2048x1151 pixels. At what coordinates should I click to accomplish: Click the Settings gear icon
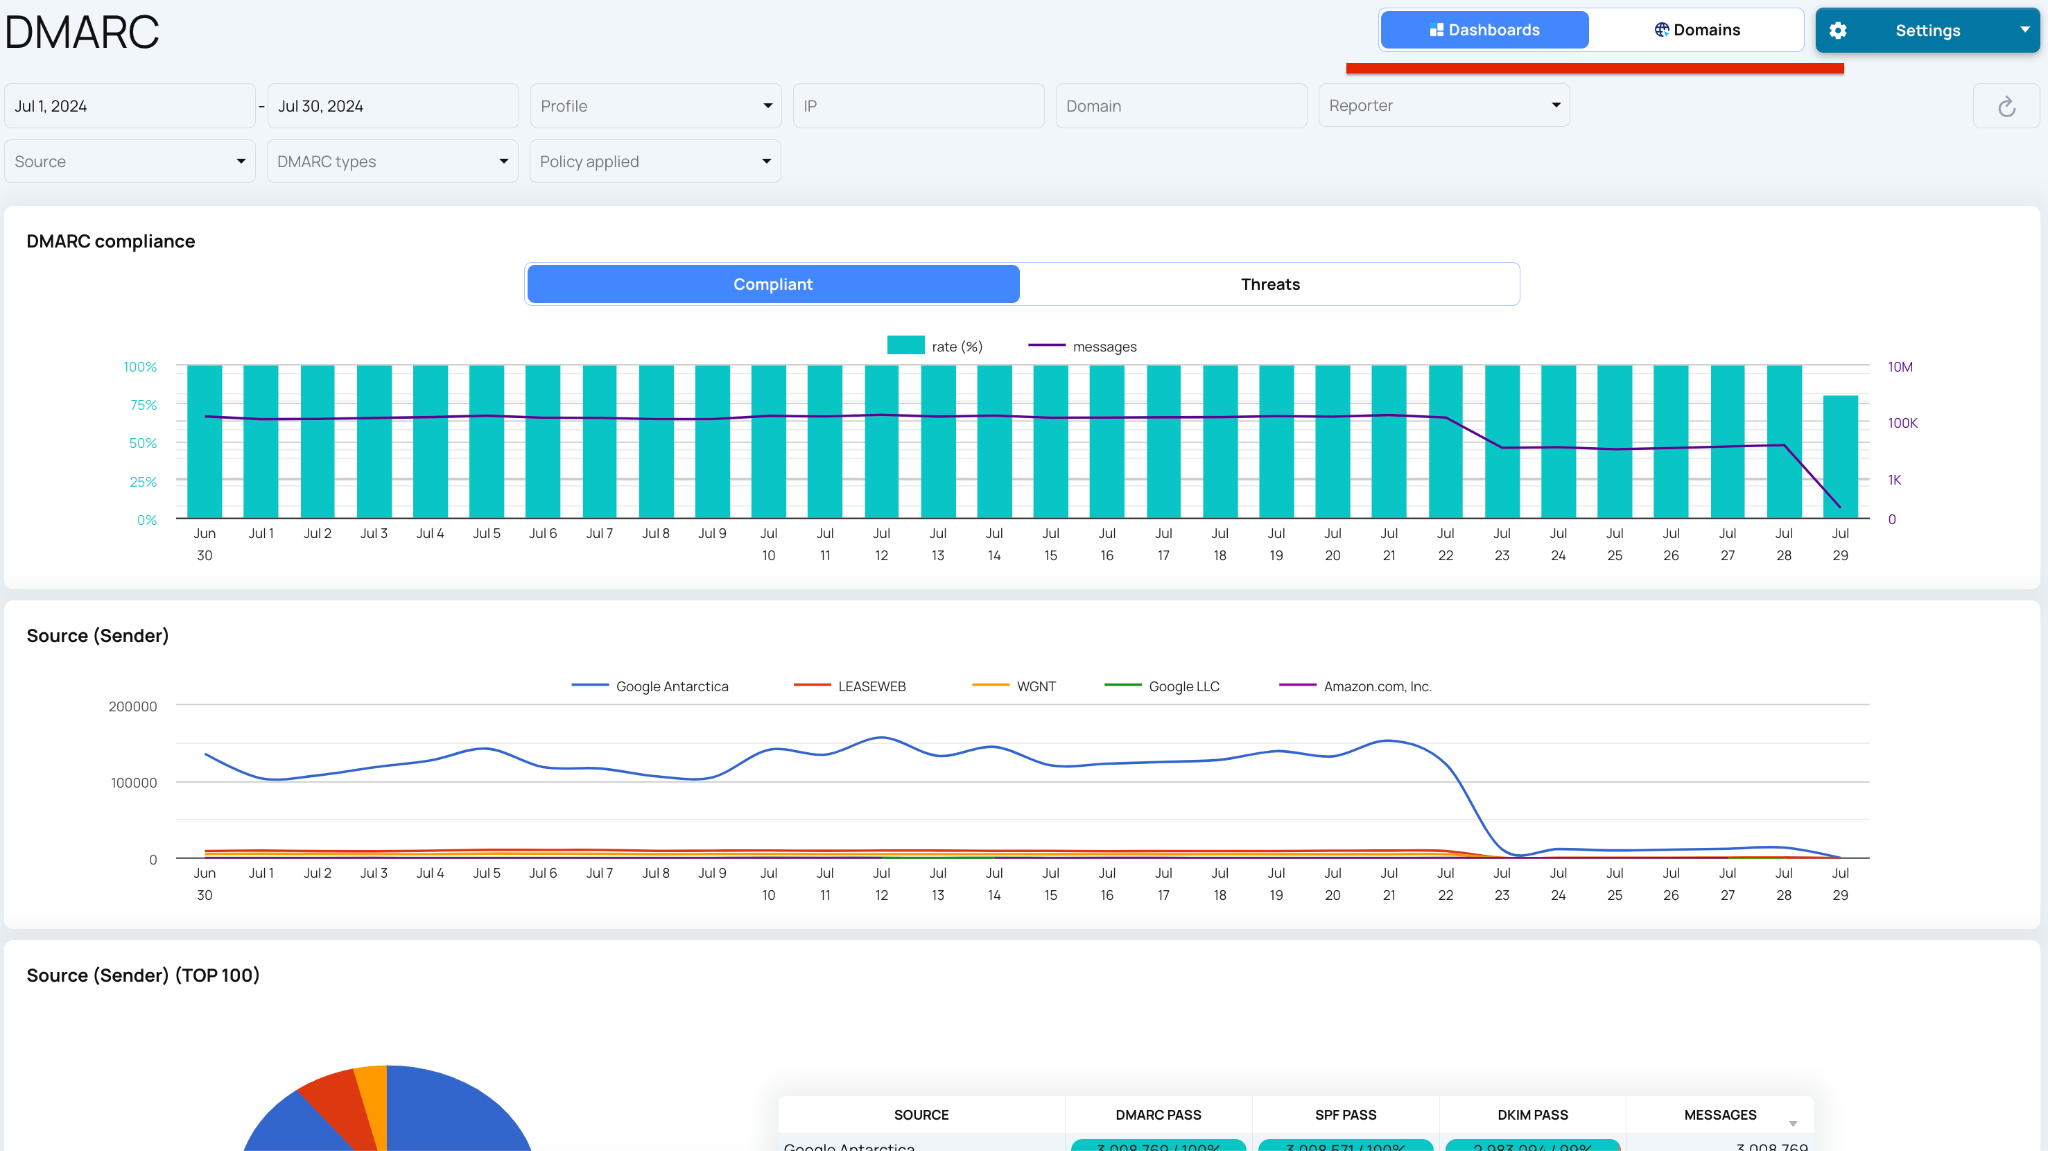[1838, 31]
